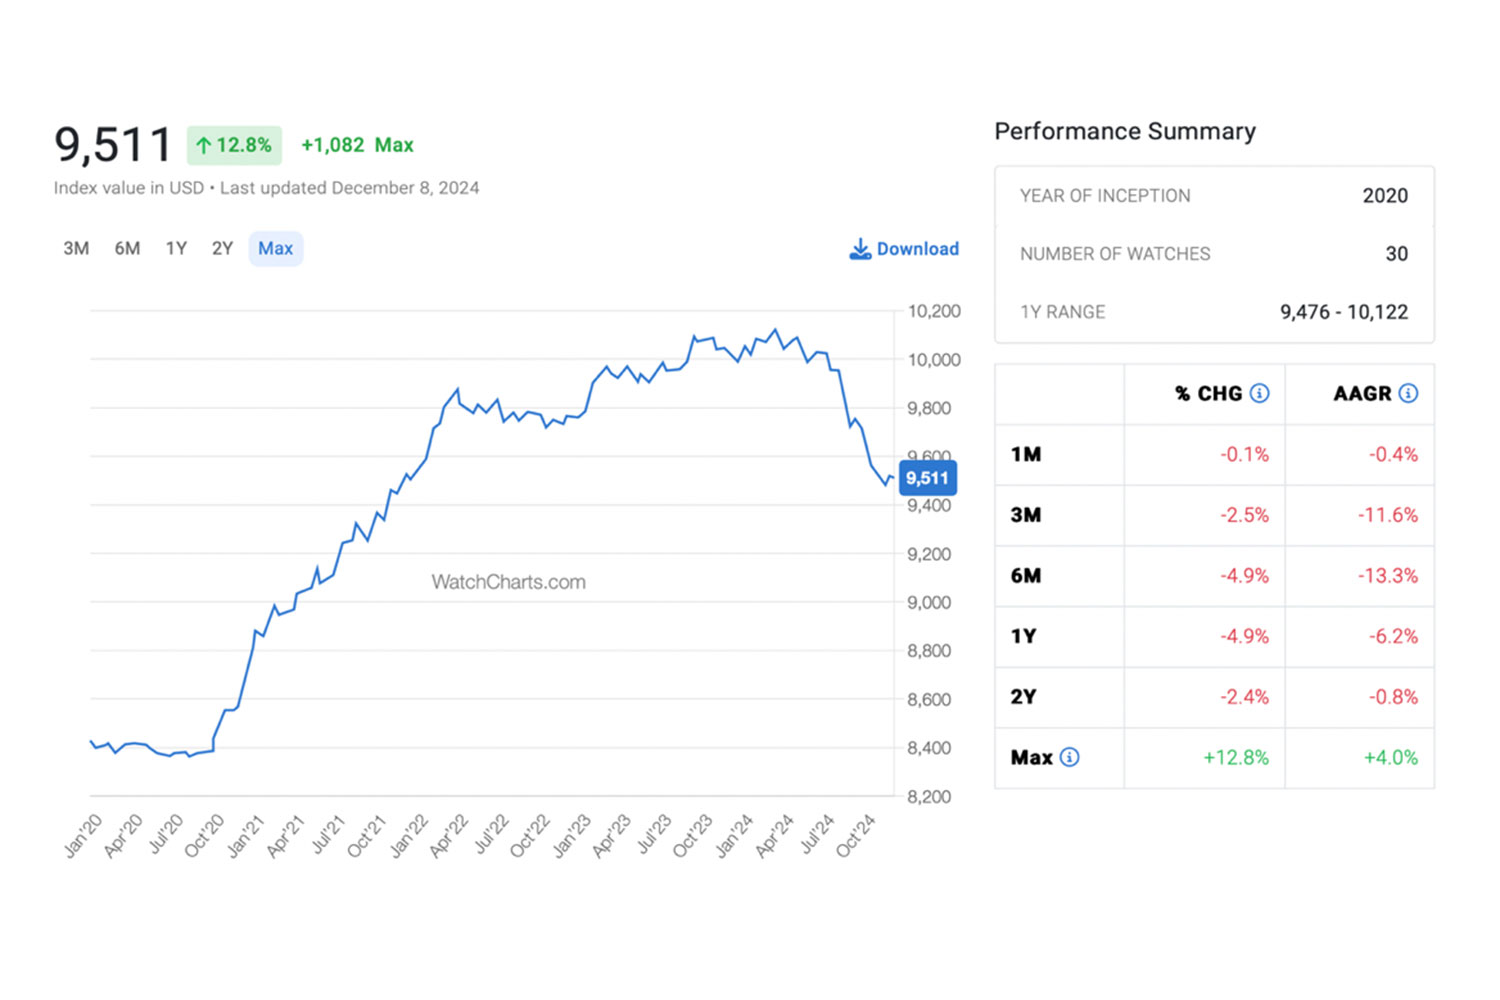Click the download arrow icon
Image resolution: width=1500 pixels, height=1000 pixels.
(860, 249)
